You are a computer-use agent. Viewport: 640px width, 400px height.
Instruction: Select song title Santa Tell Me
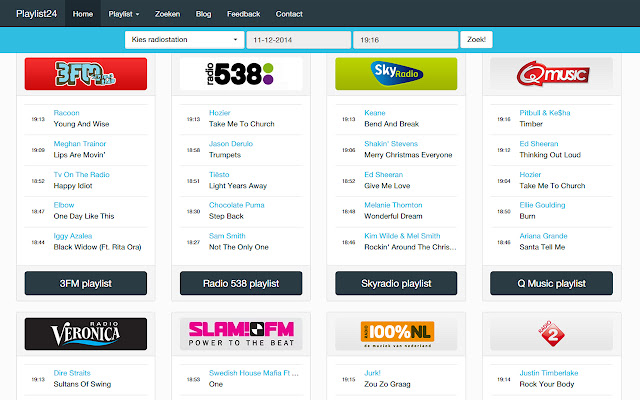click(x=542, y=247)
